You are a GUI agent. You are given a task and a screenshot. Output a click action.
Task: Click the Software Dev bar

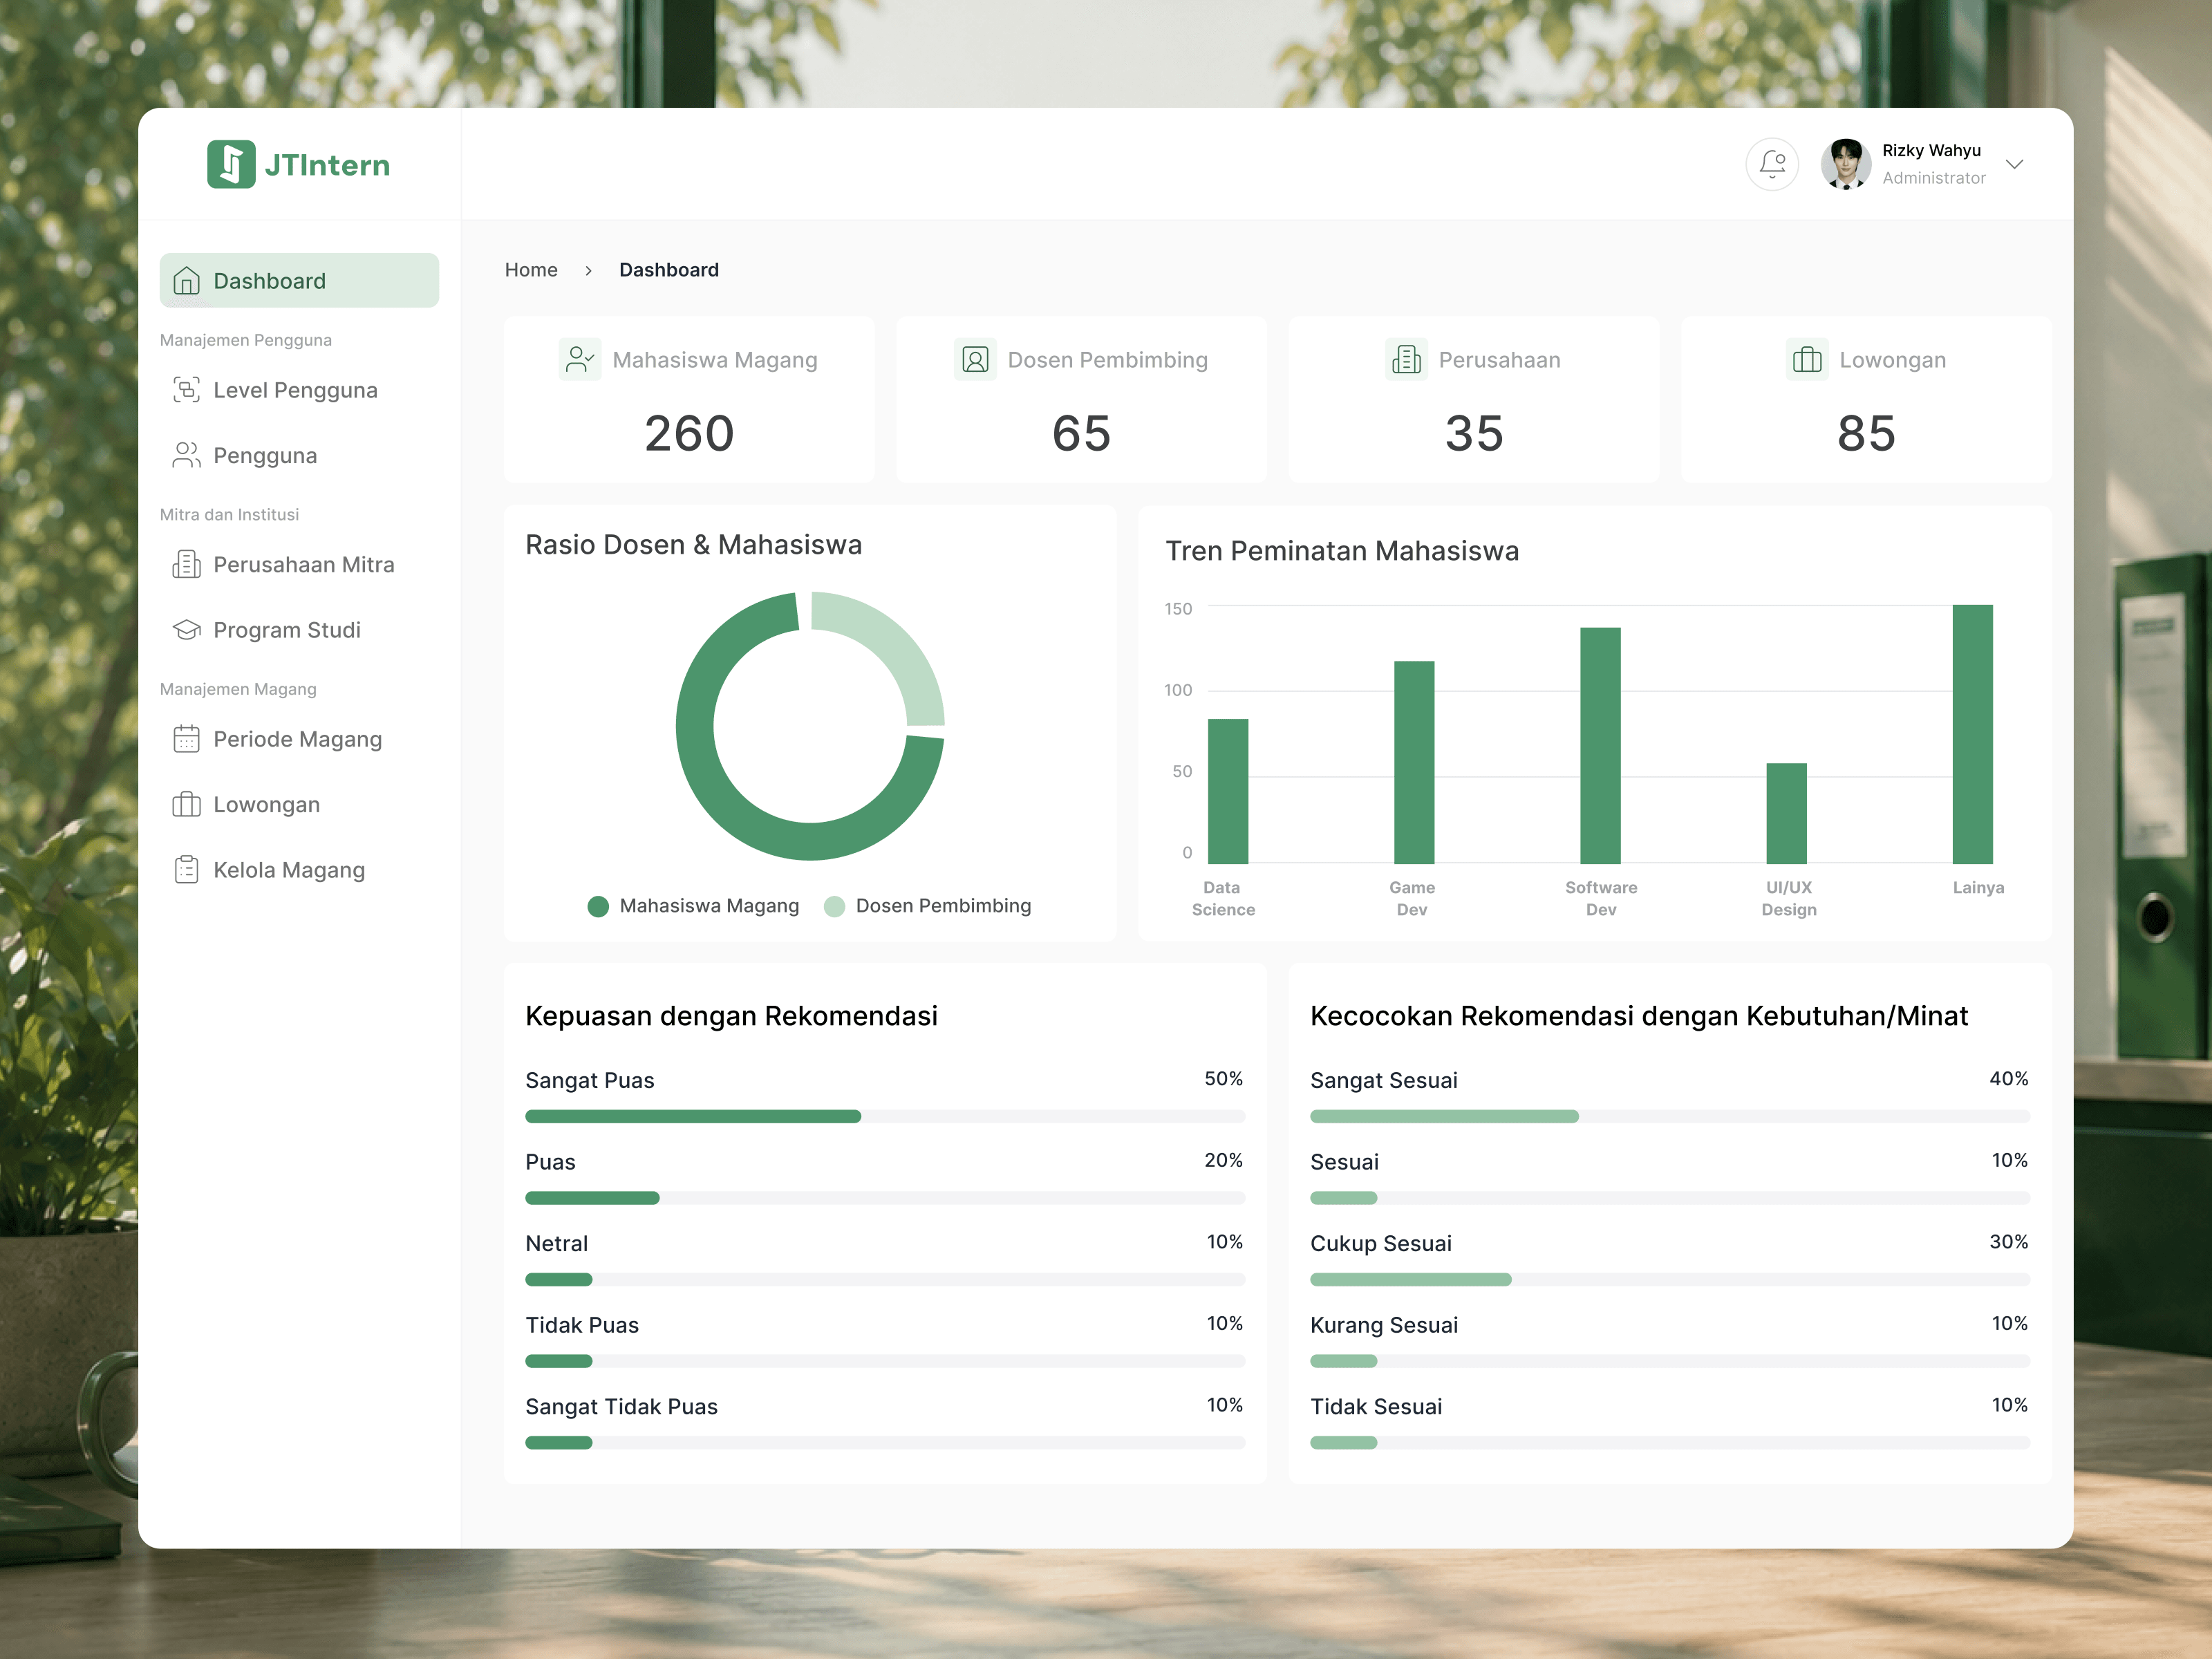pyautogui.click(x=1600, y=745)
